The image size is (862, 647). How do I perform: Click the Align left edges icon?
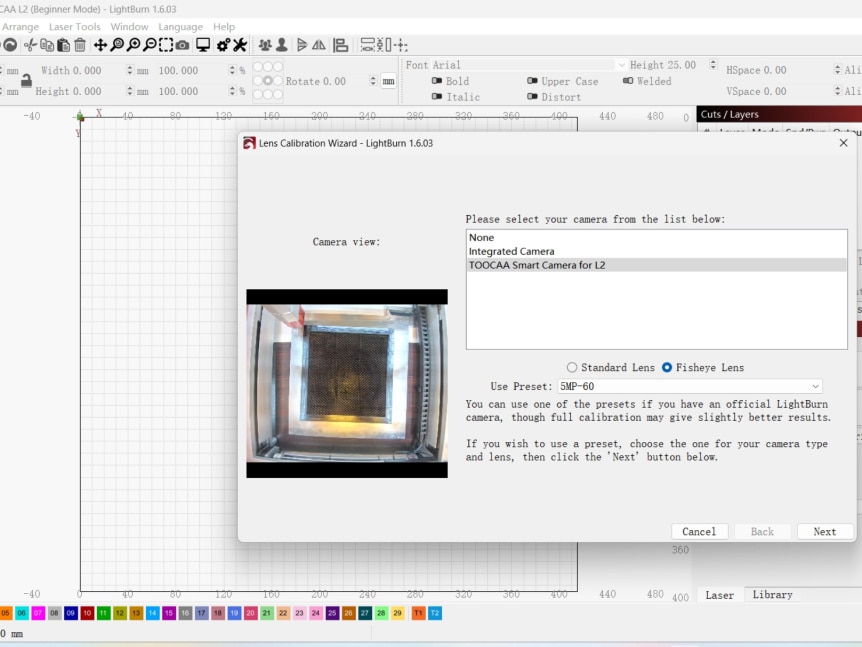[x=341, y=45]
